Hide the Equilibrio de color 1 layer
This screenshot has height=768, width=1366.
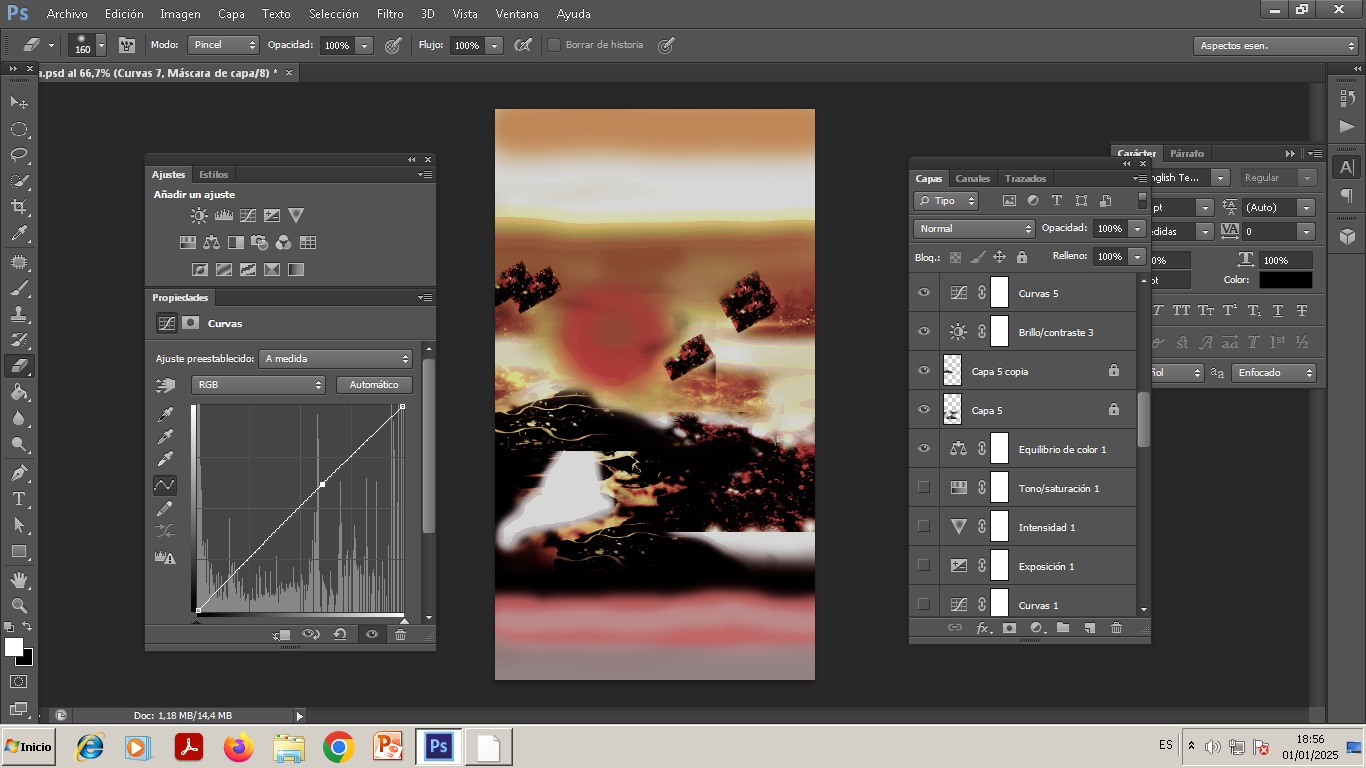click(x=924, y=449)
